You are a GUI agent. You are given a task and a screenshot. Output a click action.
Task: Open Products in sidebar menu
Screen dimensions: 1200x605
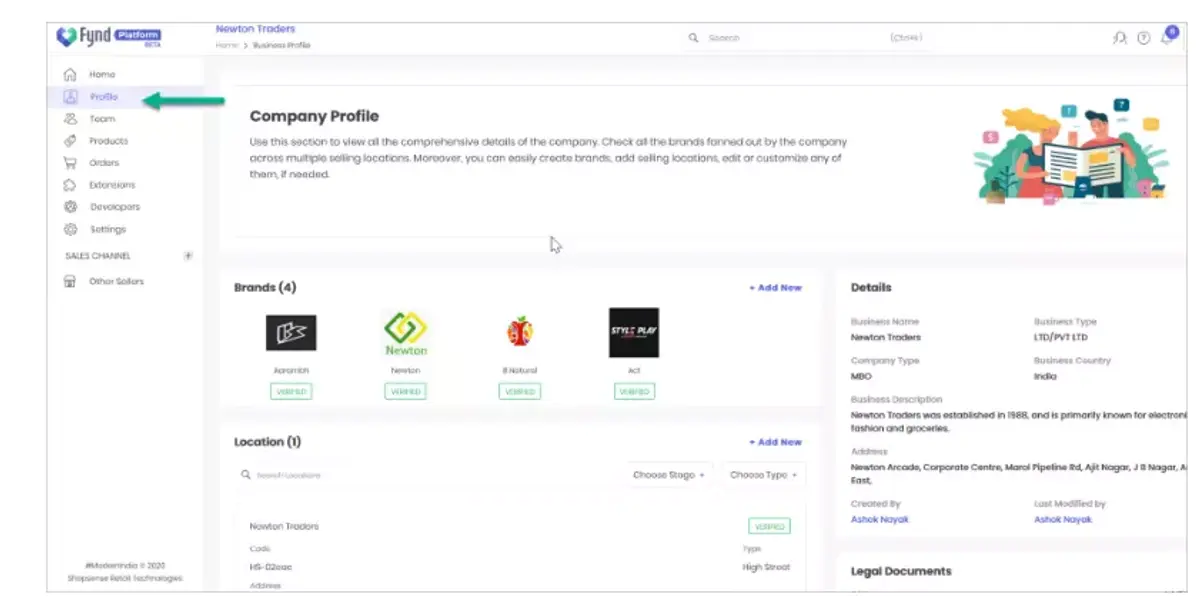(108, 141)
